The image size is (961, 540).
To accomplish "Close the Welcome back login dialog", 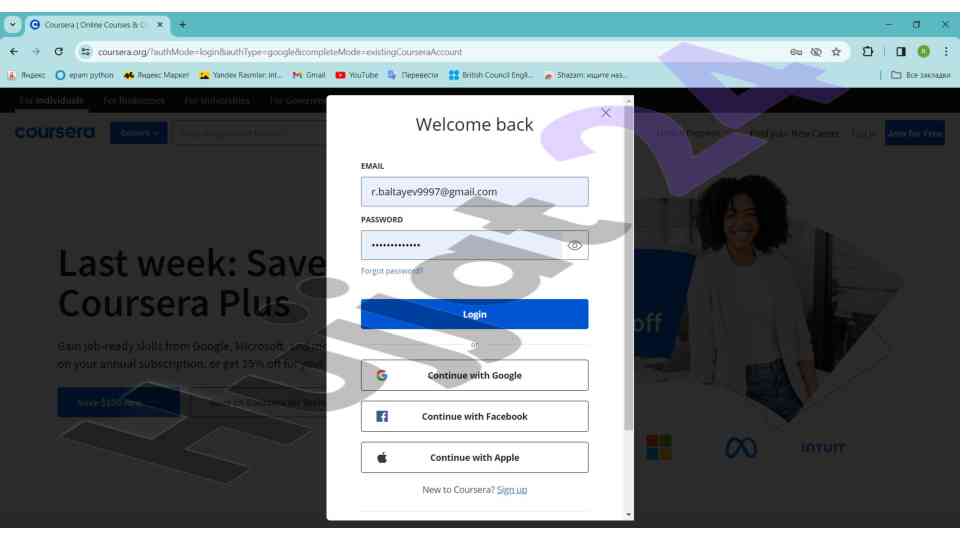I will tap(605, 113).
